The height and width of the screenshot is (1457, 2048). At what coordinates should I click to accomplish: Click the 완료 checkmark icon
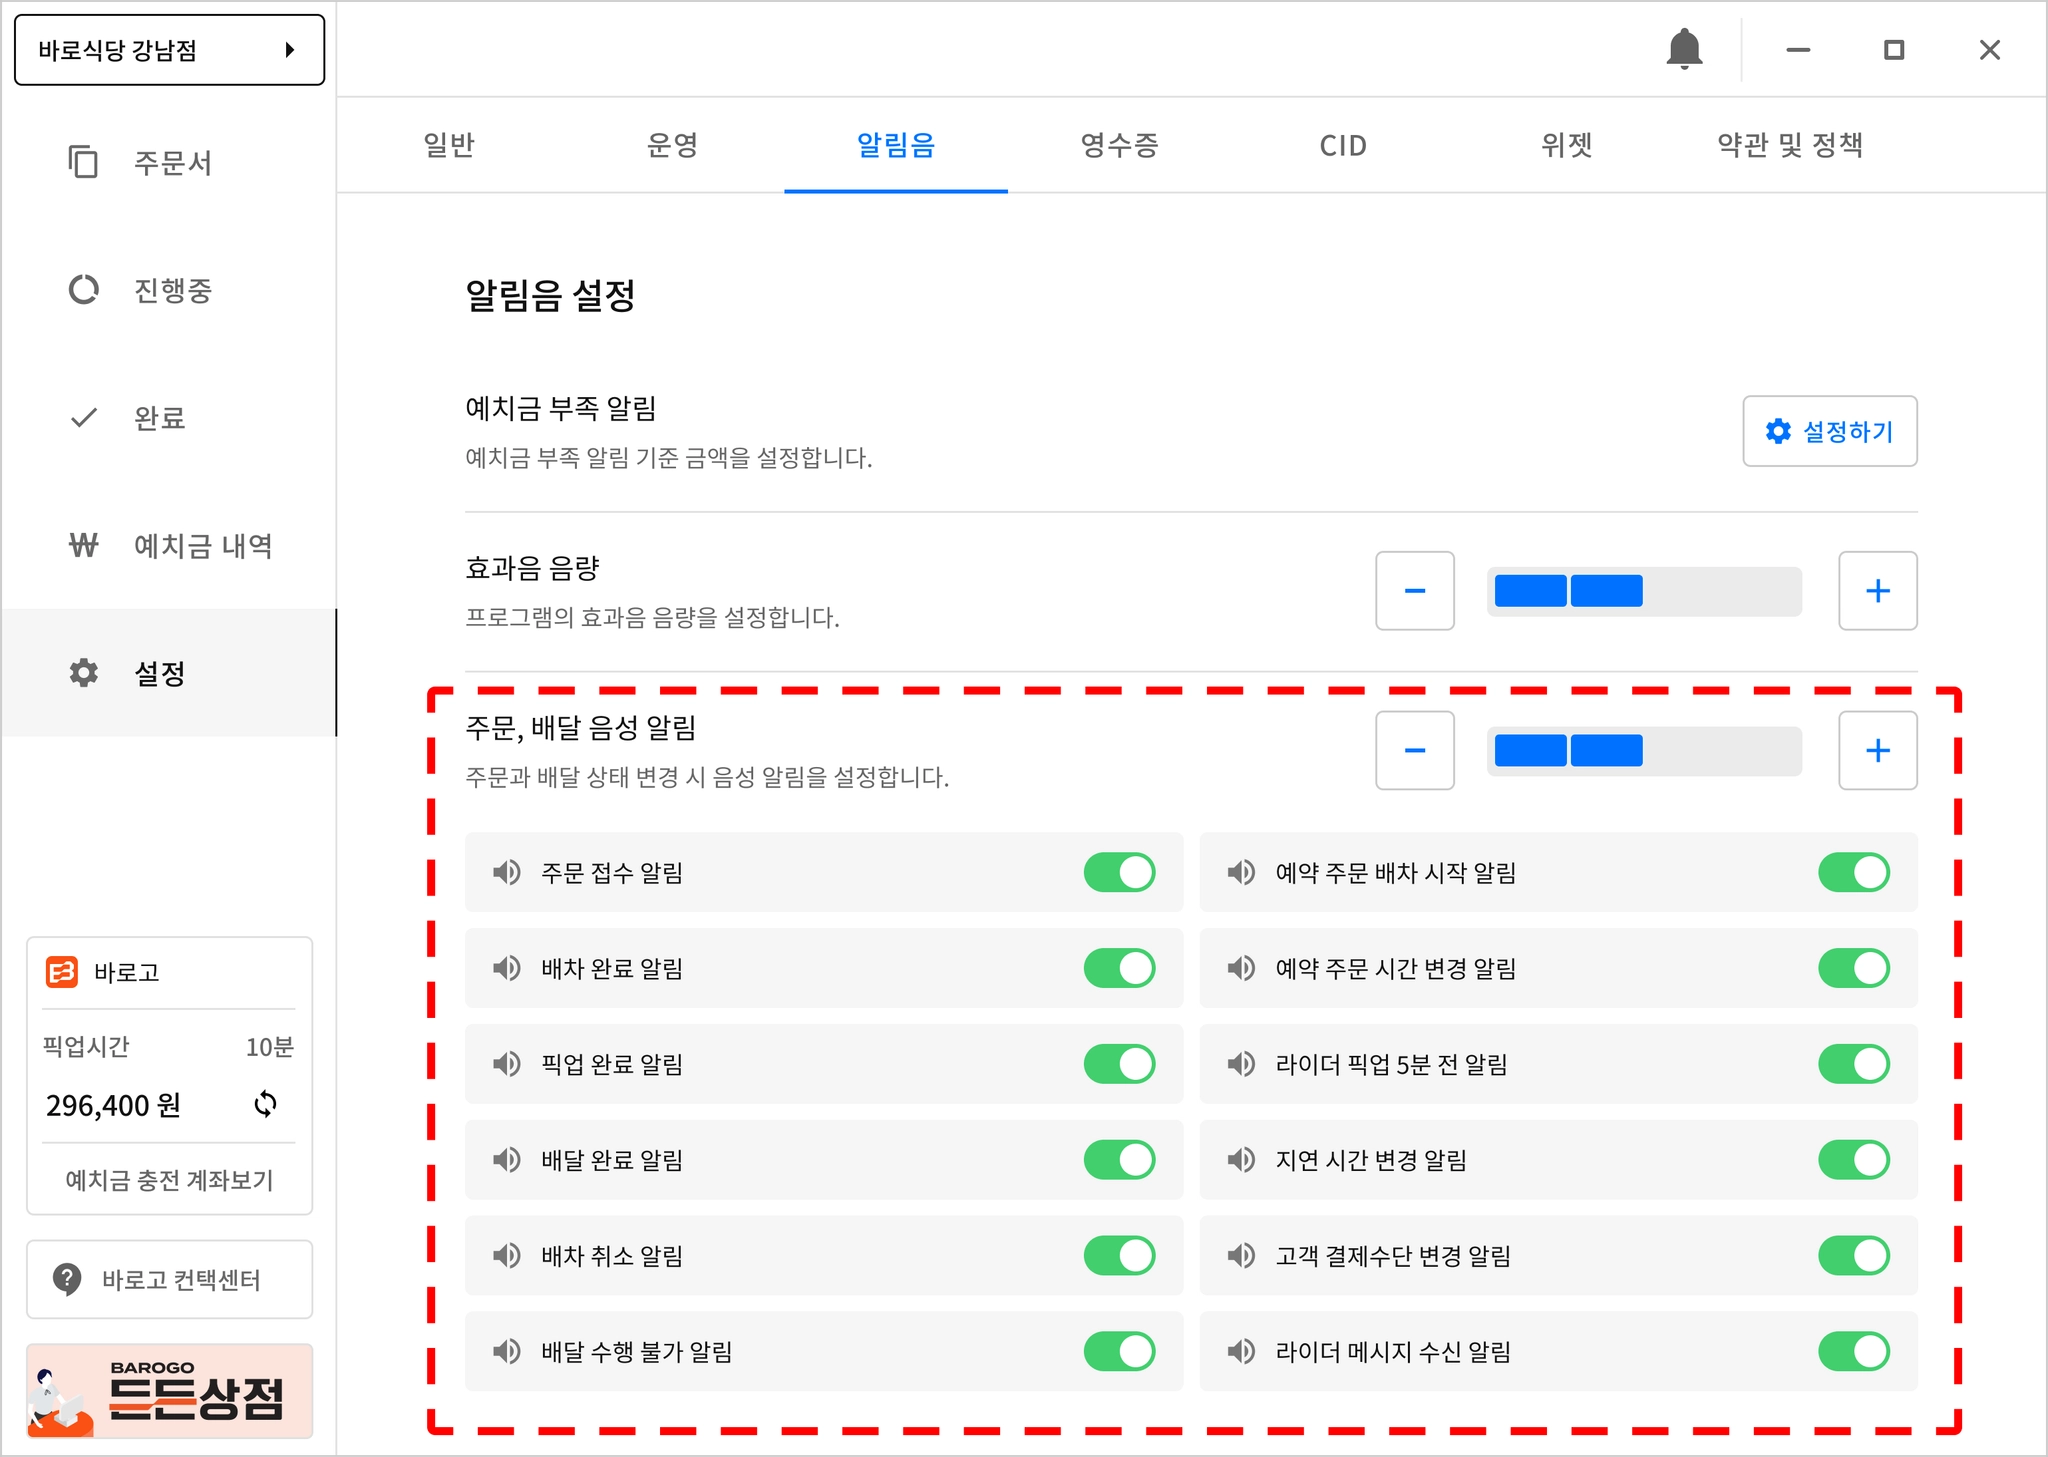(83, 417)
